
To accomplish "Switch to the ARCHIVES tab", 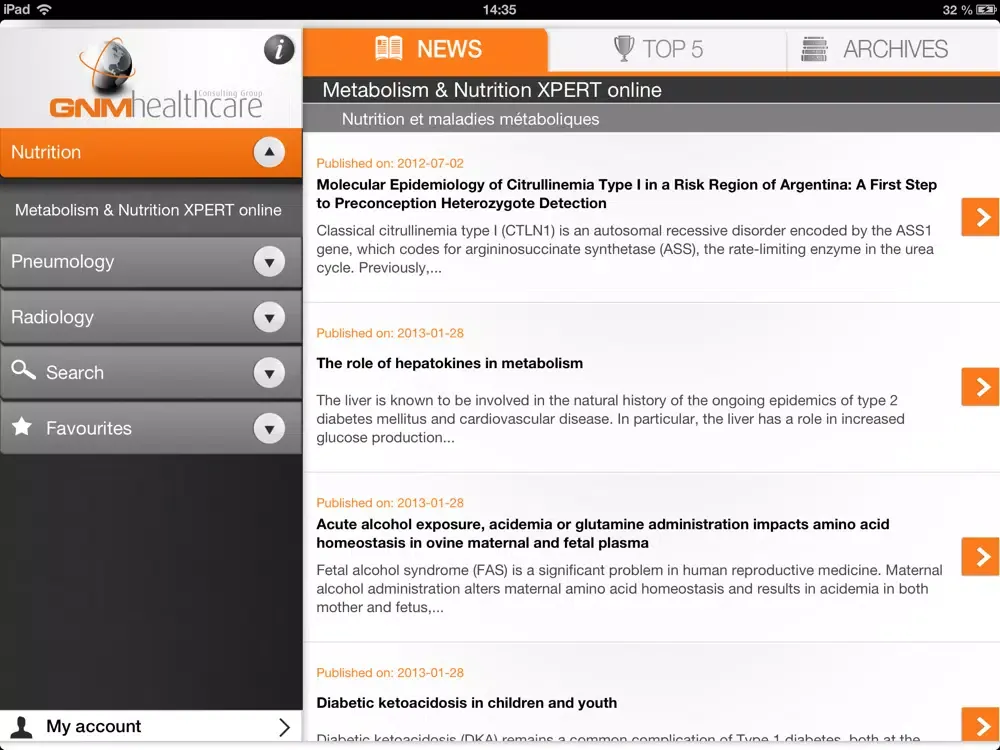I will tap(893, 49).
